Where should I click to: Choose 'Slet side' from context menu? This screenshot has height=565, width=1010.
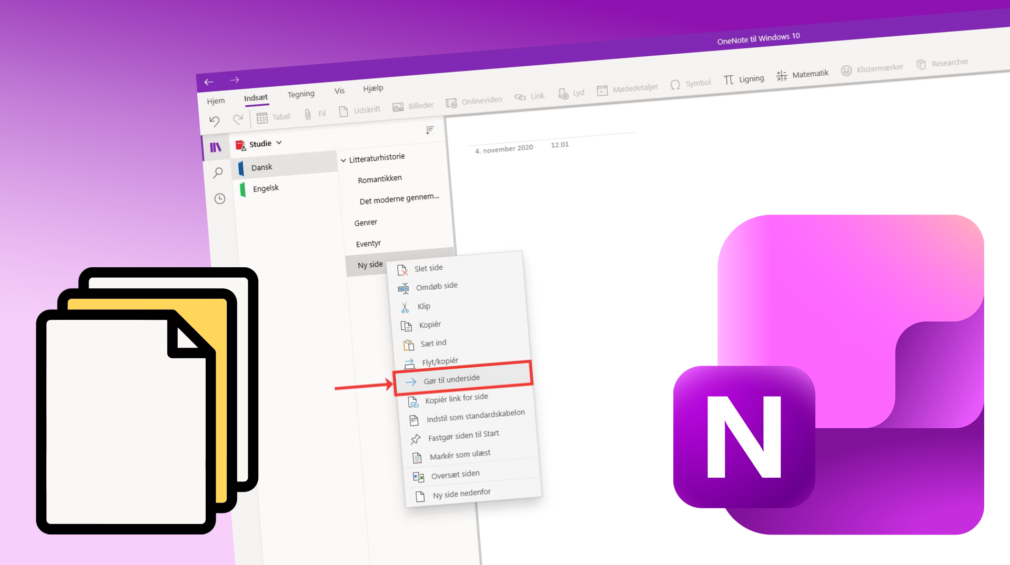coord(428,268)
